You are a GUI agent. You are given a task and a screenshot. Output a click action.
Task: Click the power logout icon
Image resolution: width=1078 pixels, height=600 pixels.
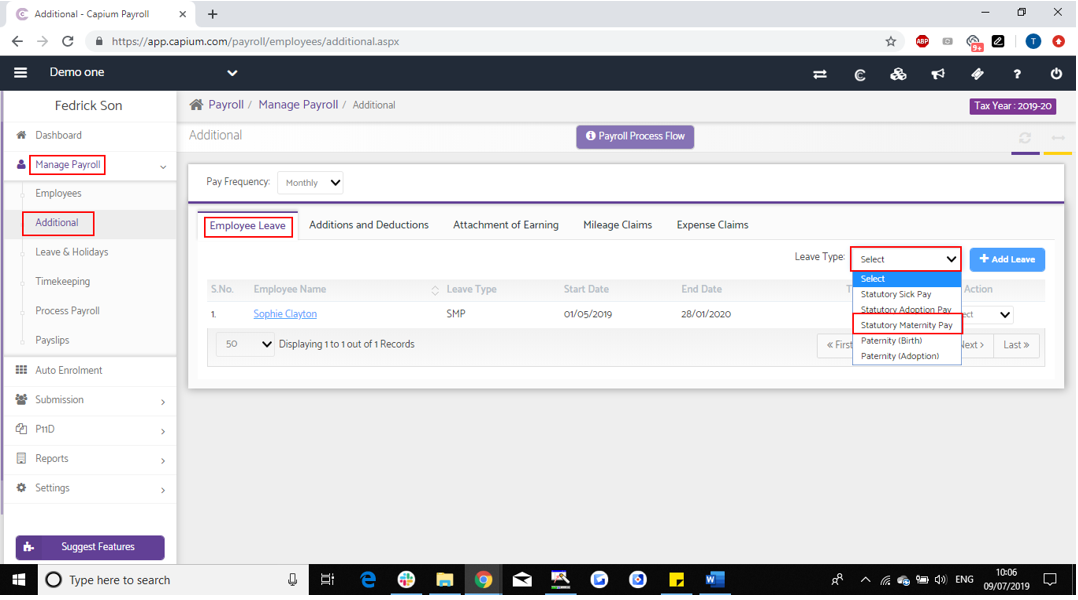click(x=1056, y=74)
